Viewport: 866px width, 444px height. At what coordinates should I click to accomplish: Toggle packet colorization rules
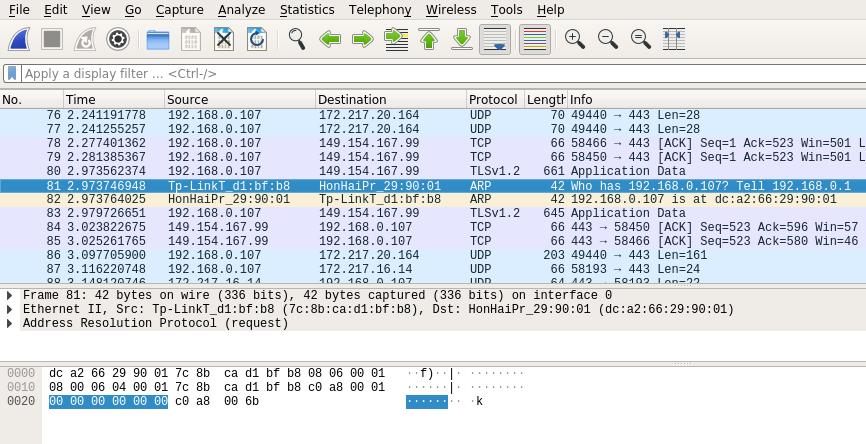pos(534,39)
